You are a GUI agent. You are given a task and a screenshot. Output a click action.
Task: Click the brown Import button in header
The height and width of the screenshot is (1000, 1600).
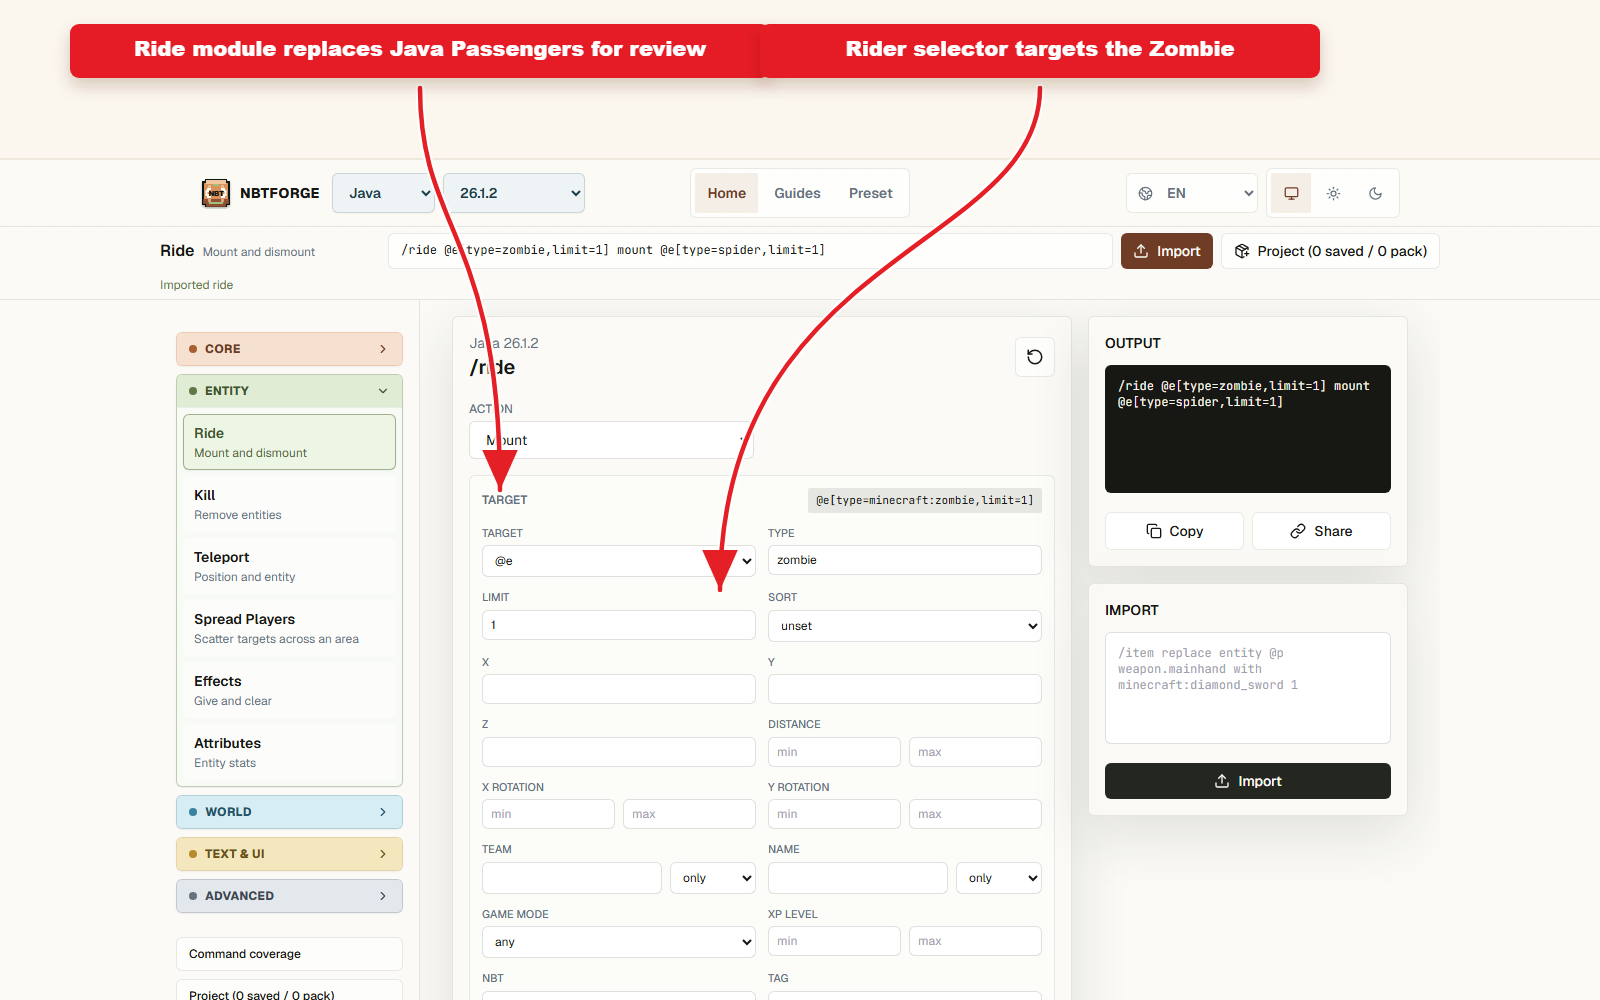[x=1167, y=251]
